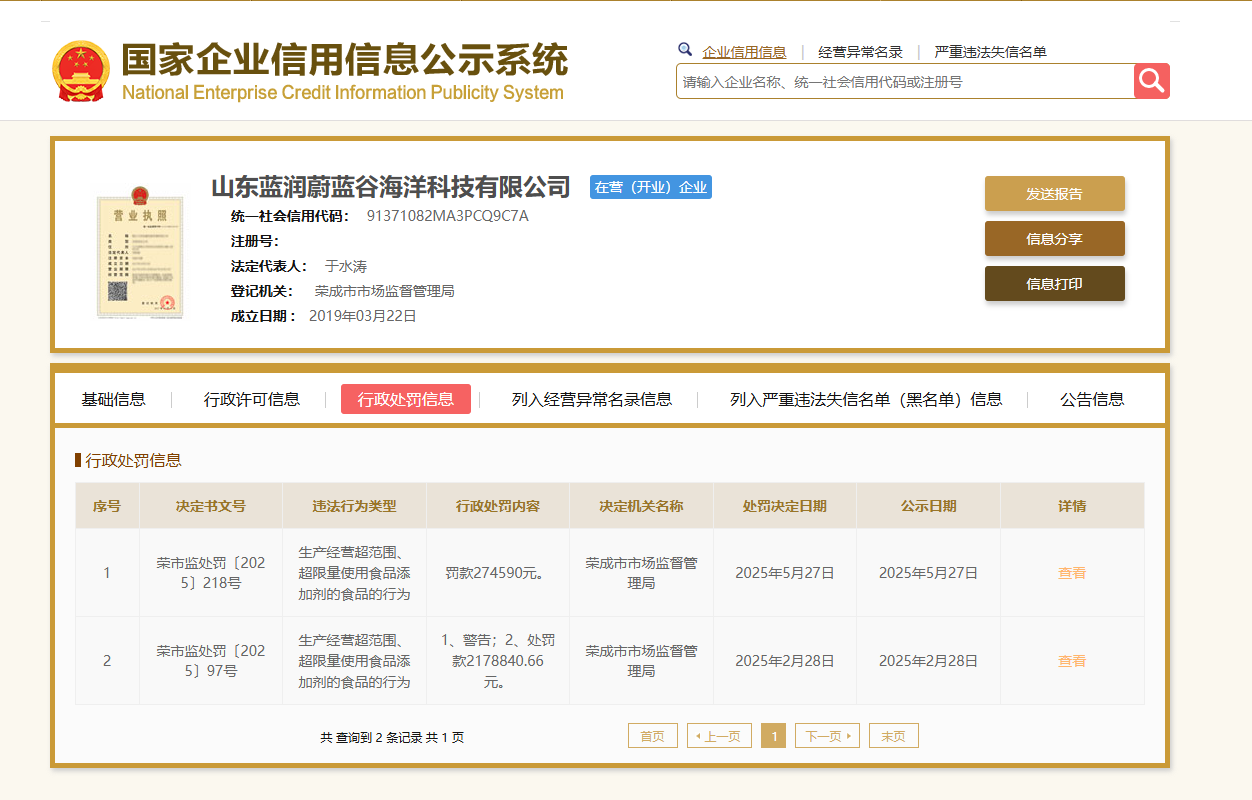Click the 公示日期 column header
The height and width of the screenshot is (800, 1252).
click(928, 506)
